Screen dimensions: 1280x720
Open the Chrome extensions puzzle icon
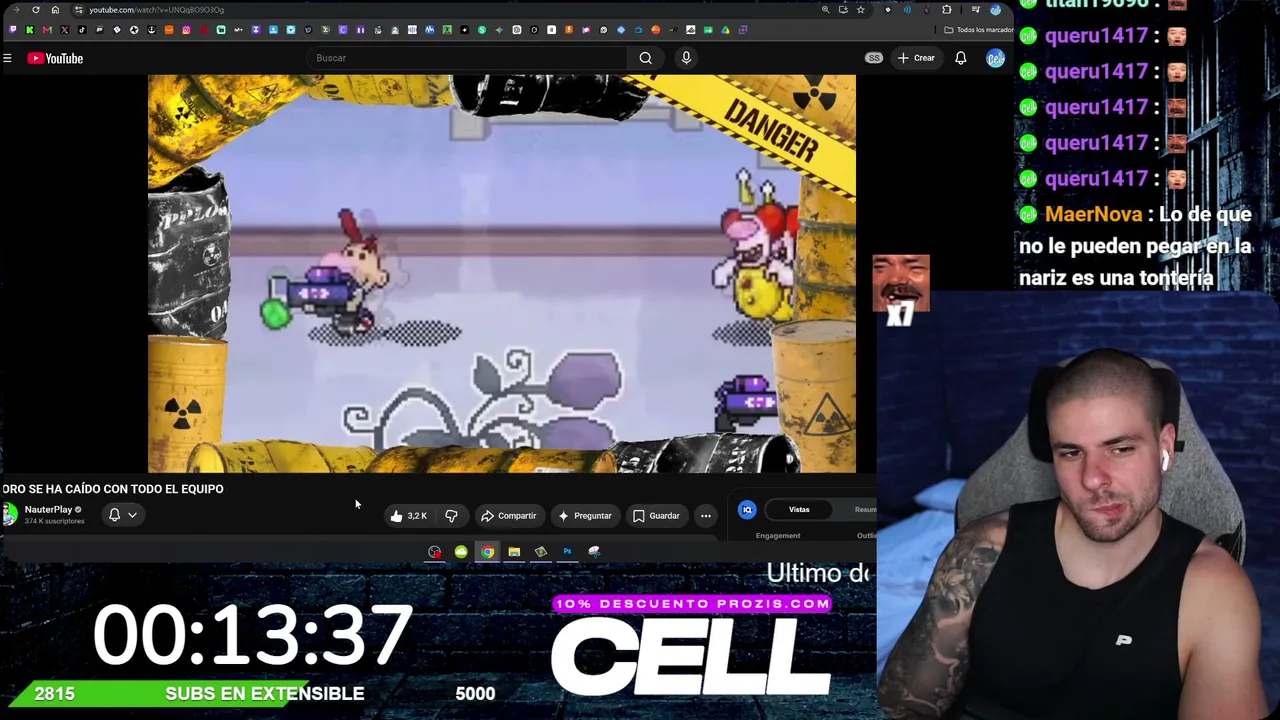point(947,10)
